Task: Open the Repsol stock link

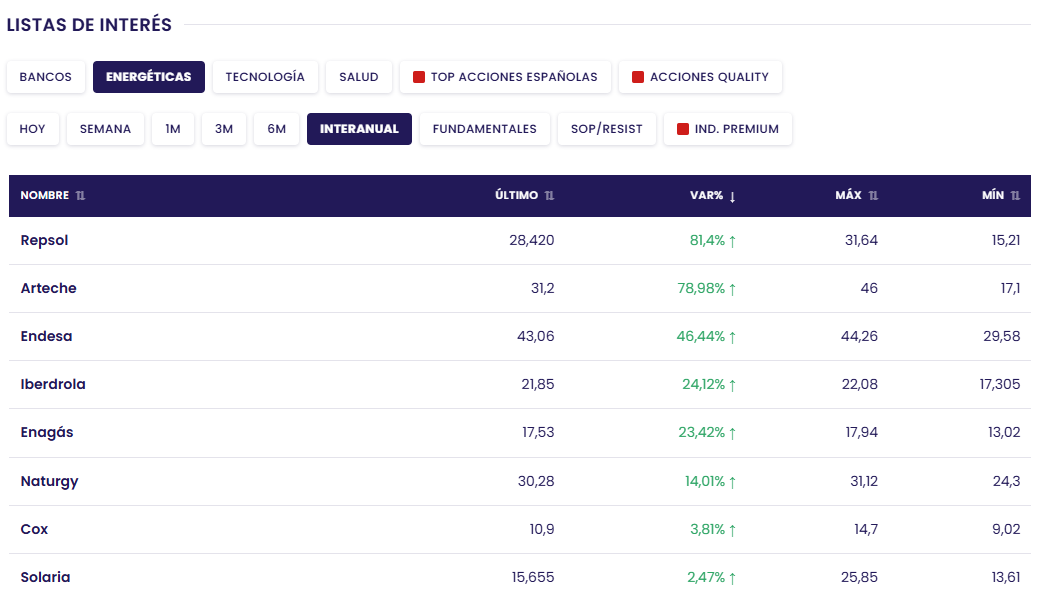Action: click(x=44, y=241)
